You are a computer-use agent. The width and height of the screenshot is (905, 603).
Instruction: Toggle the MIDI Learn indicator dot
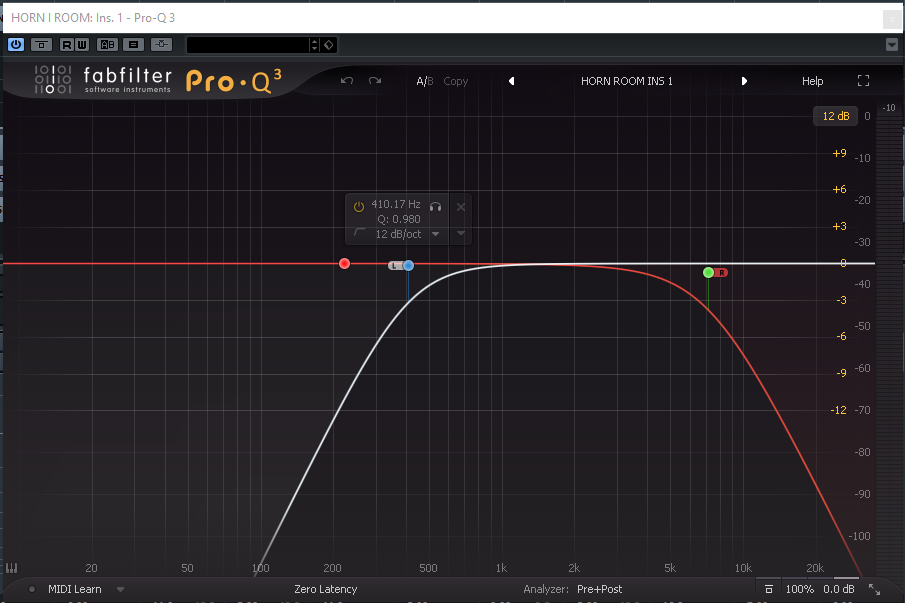point(32,589)
